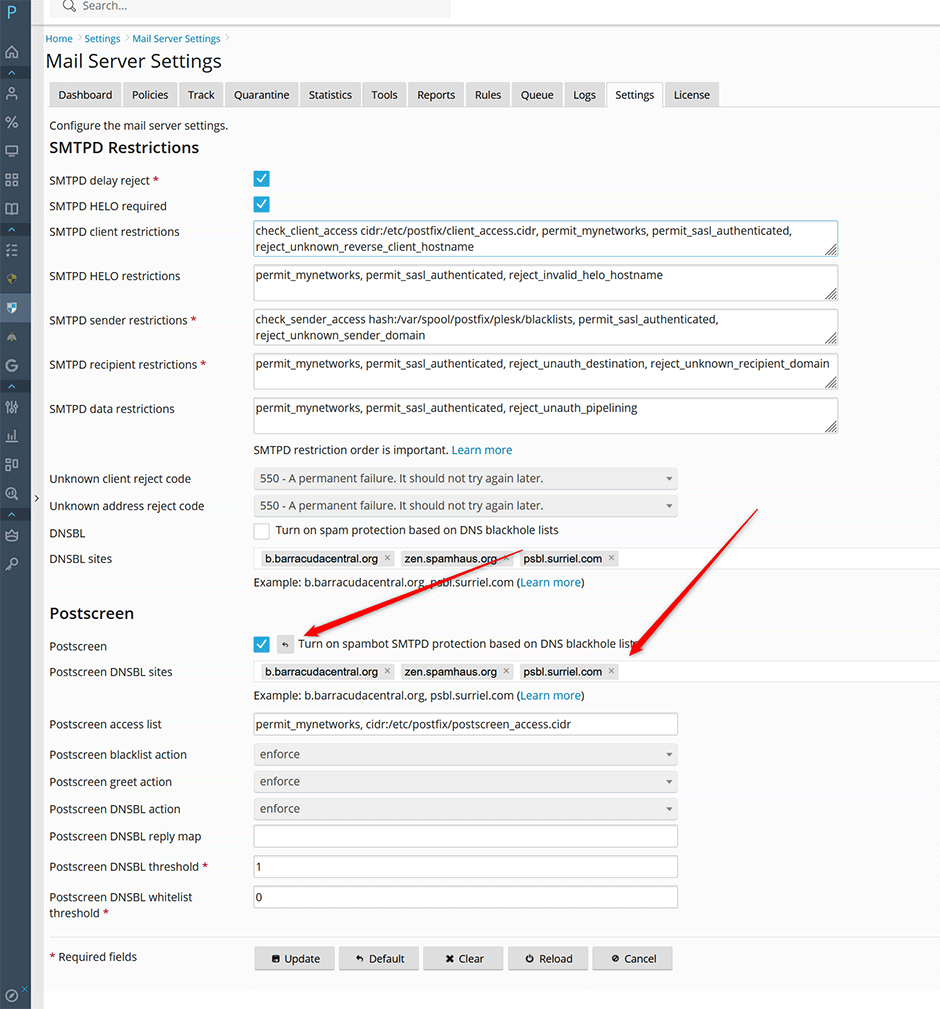940x1009 pixels.
Task: Remove b.barracudacentral.org from Postscreen DNSBL sites
Action: (387, 671)
